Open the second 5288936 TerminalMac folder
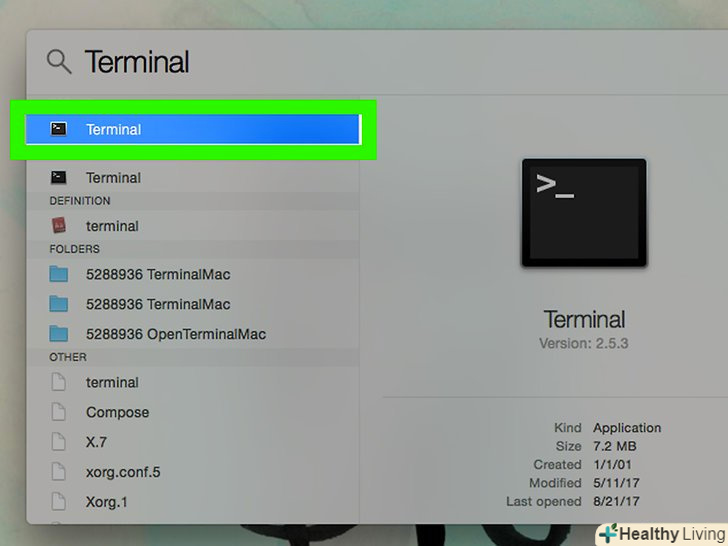 click(x=193, y=304)
